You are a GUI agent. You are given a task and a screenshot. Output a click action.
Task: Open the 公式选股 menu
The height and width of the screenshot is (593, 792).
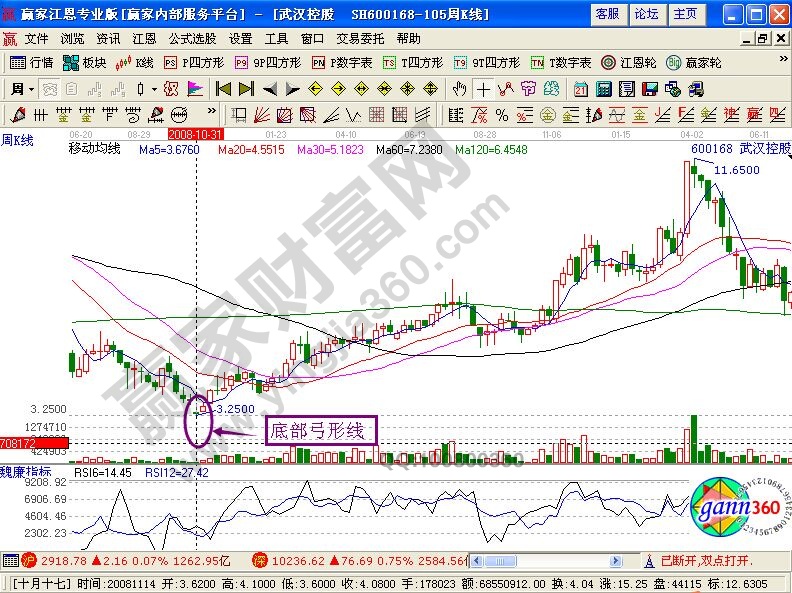192,38
